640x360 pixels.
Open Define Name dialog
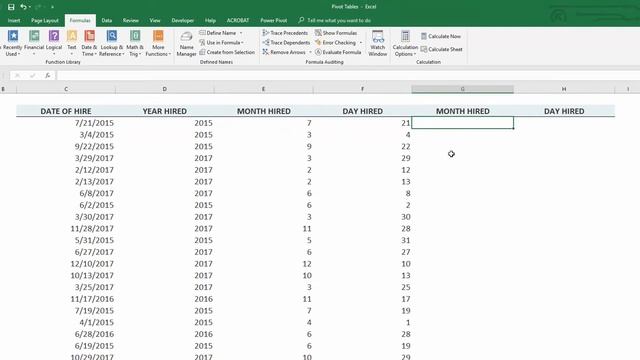(218, 33)
